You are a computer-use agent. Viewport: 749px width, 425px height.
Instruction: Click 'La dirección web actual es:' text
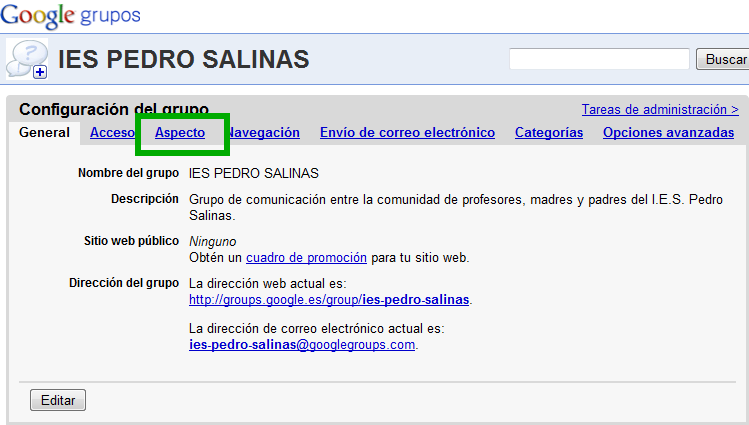coord(268,284)
